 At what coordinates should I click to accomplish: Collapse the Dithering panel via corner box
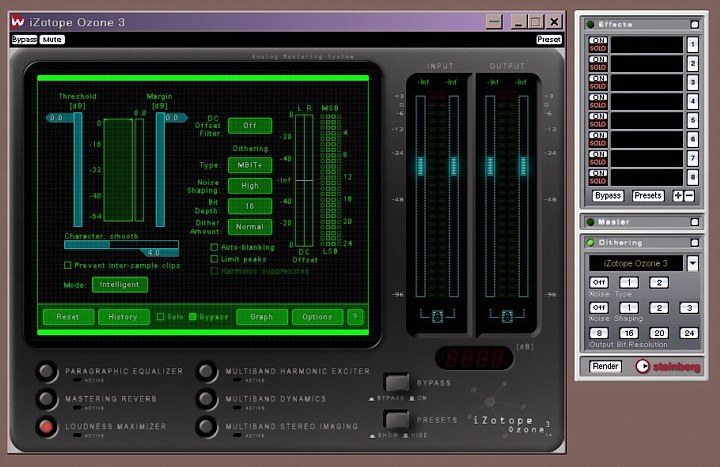(x=695, y=242)
